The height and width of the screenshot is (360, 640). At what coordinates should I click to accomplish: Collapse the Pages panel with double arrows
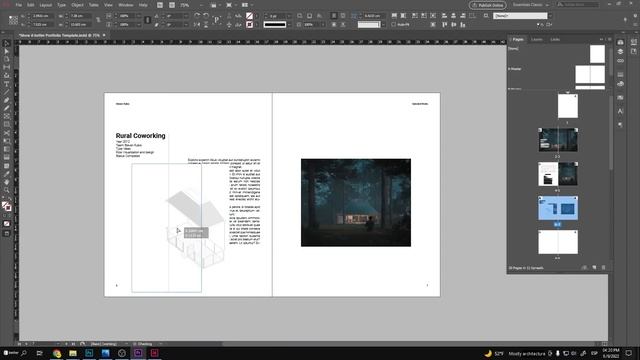click(602, 39)
